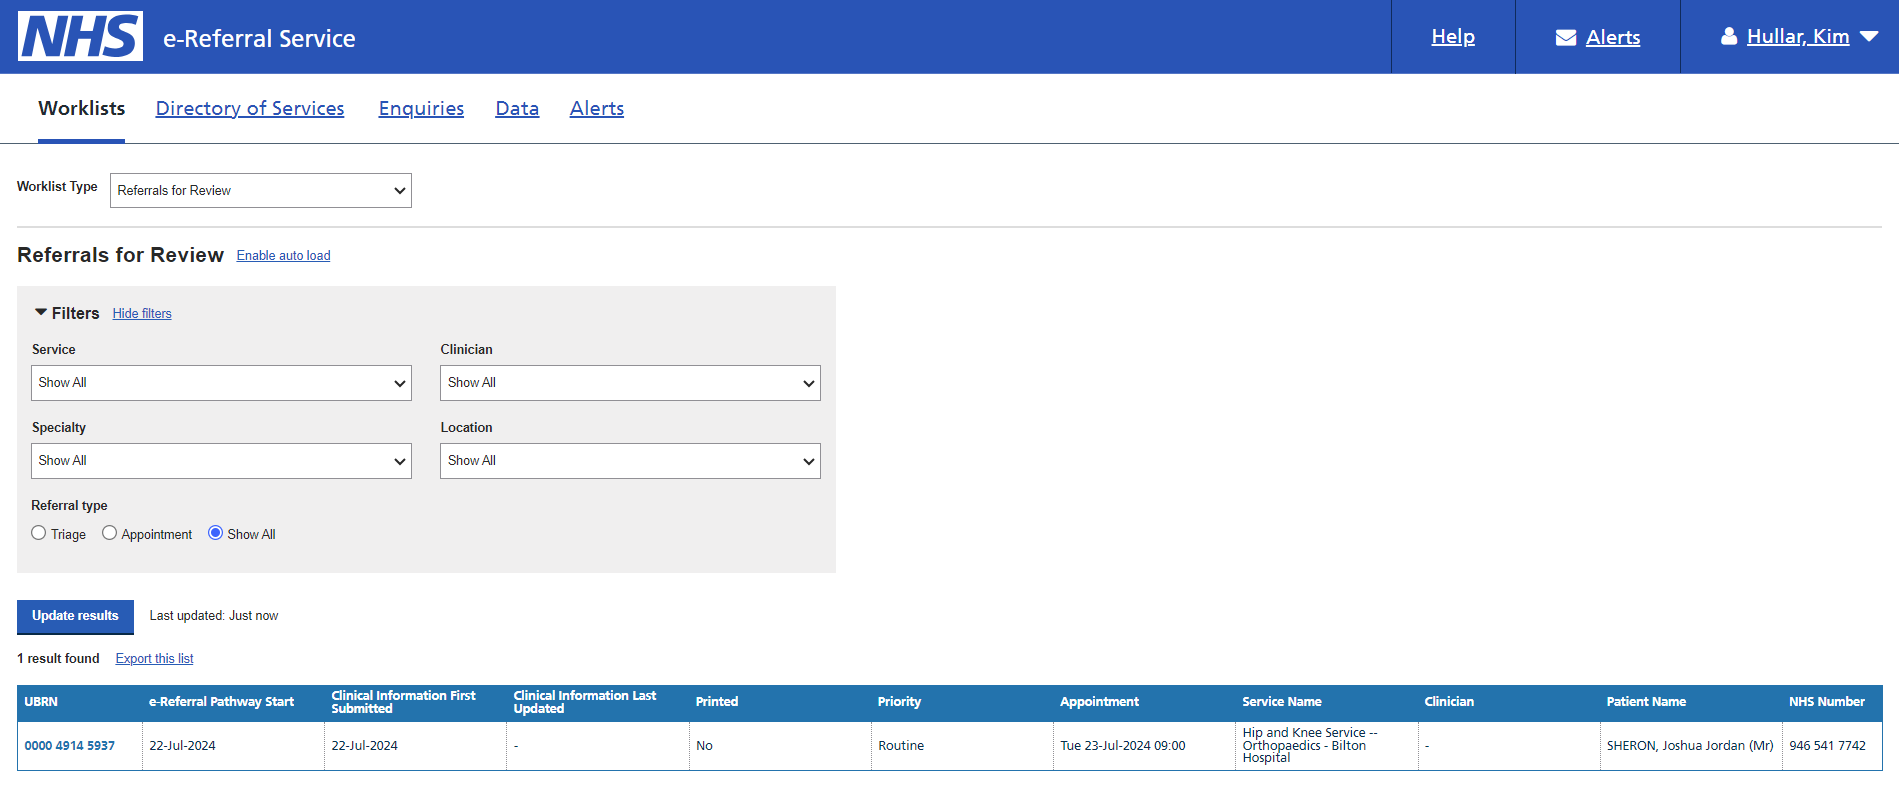
Task: Open the Alerts tab in navigation bar
Action: pos(597,108)
